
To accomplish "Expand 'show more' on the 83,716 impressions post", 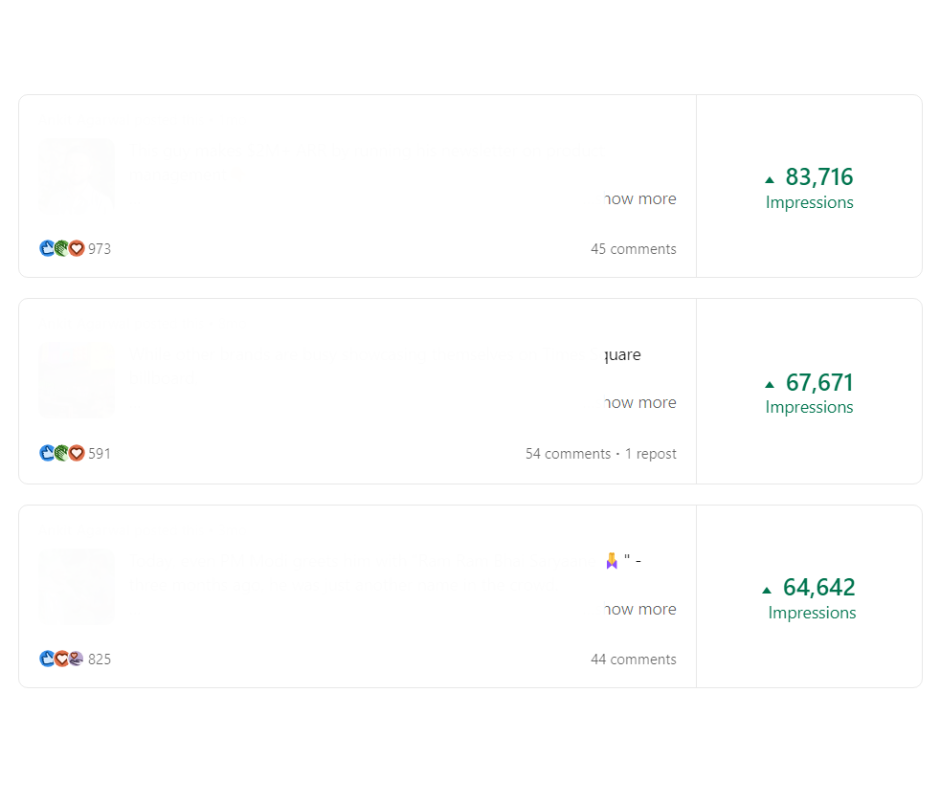I will tap(640, 199).
